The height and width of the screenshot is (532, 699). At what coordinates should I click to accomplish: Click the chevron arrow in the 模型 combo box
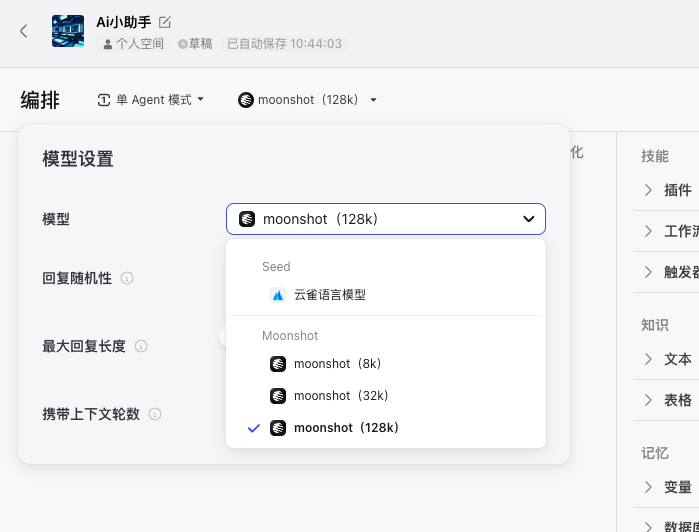529,219
